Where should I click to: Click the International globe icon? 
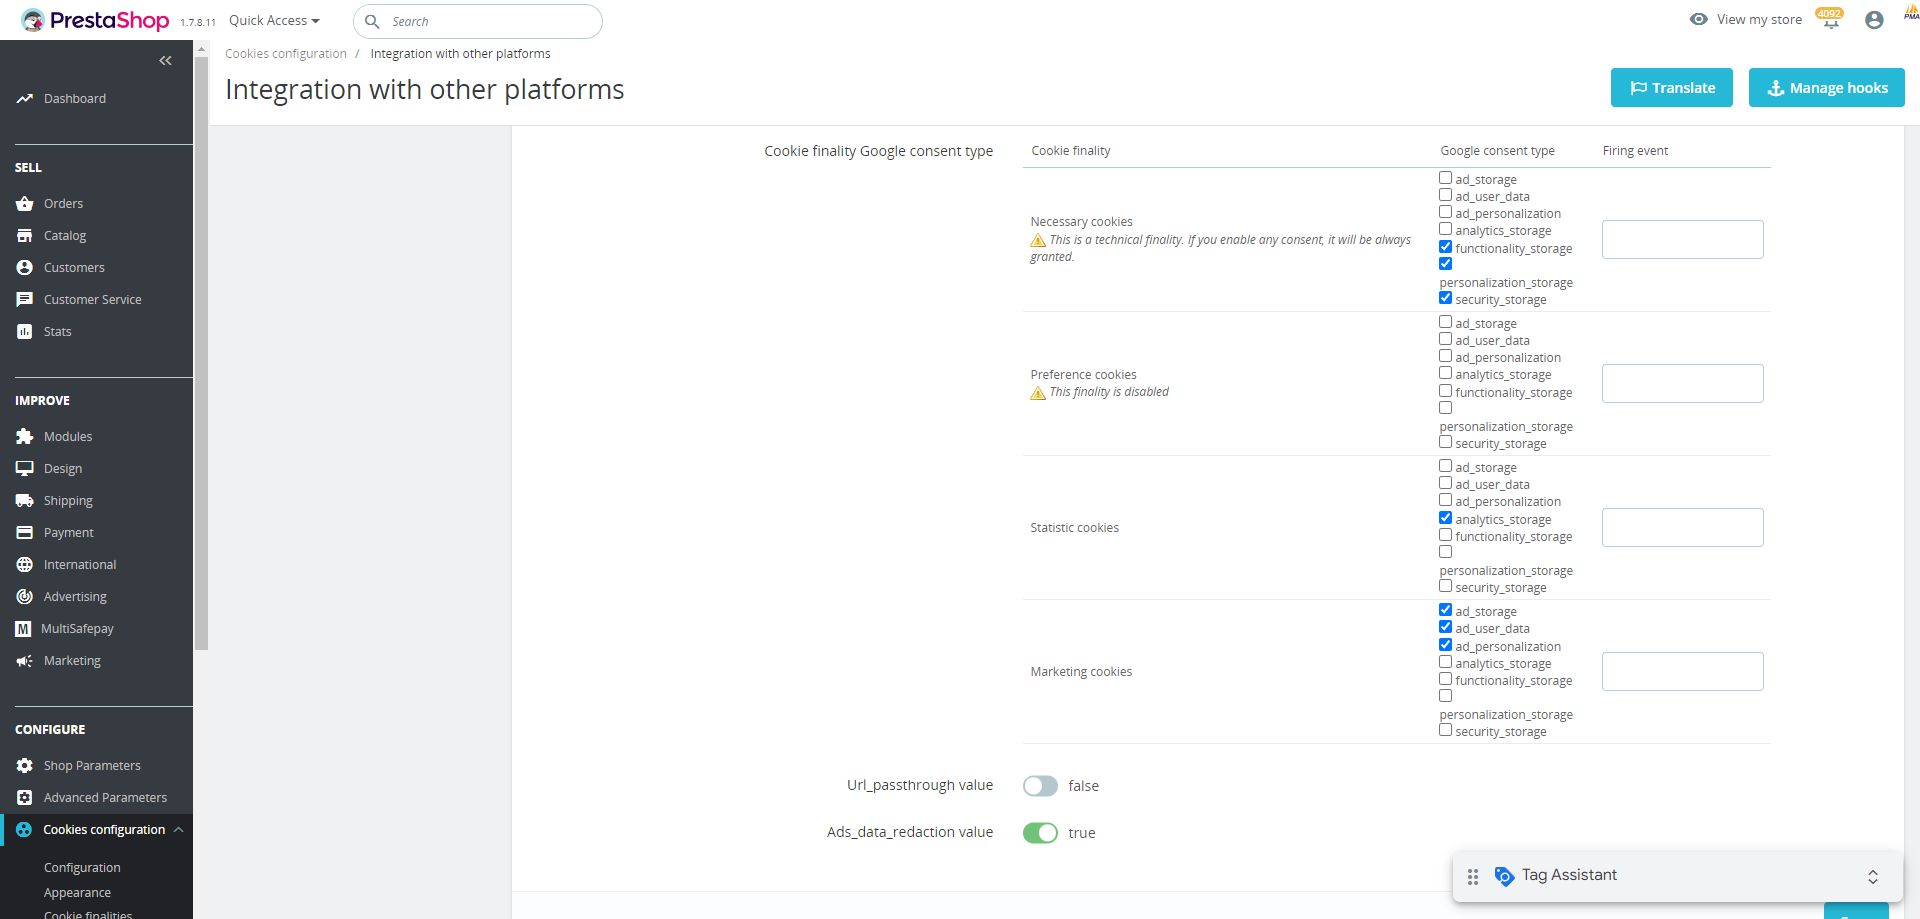pos(25,565)
